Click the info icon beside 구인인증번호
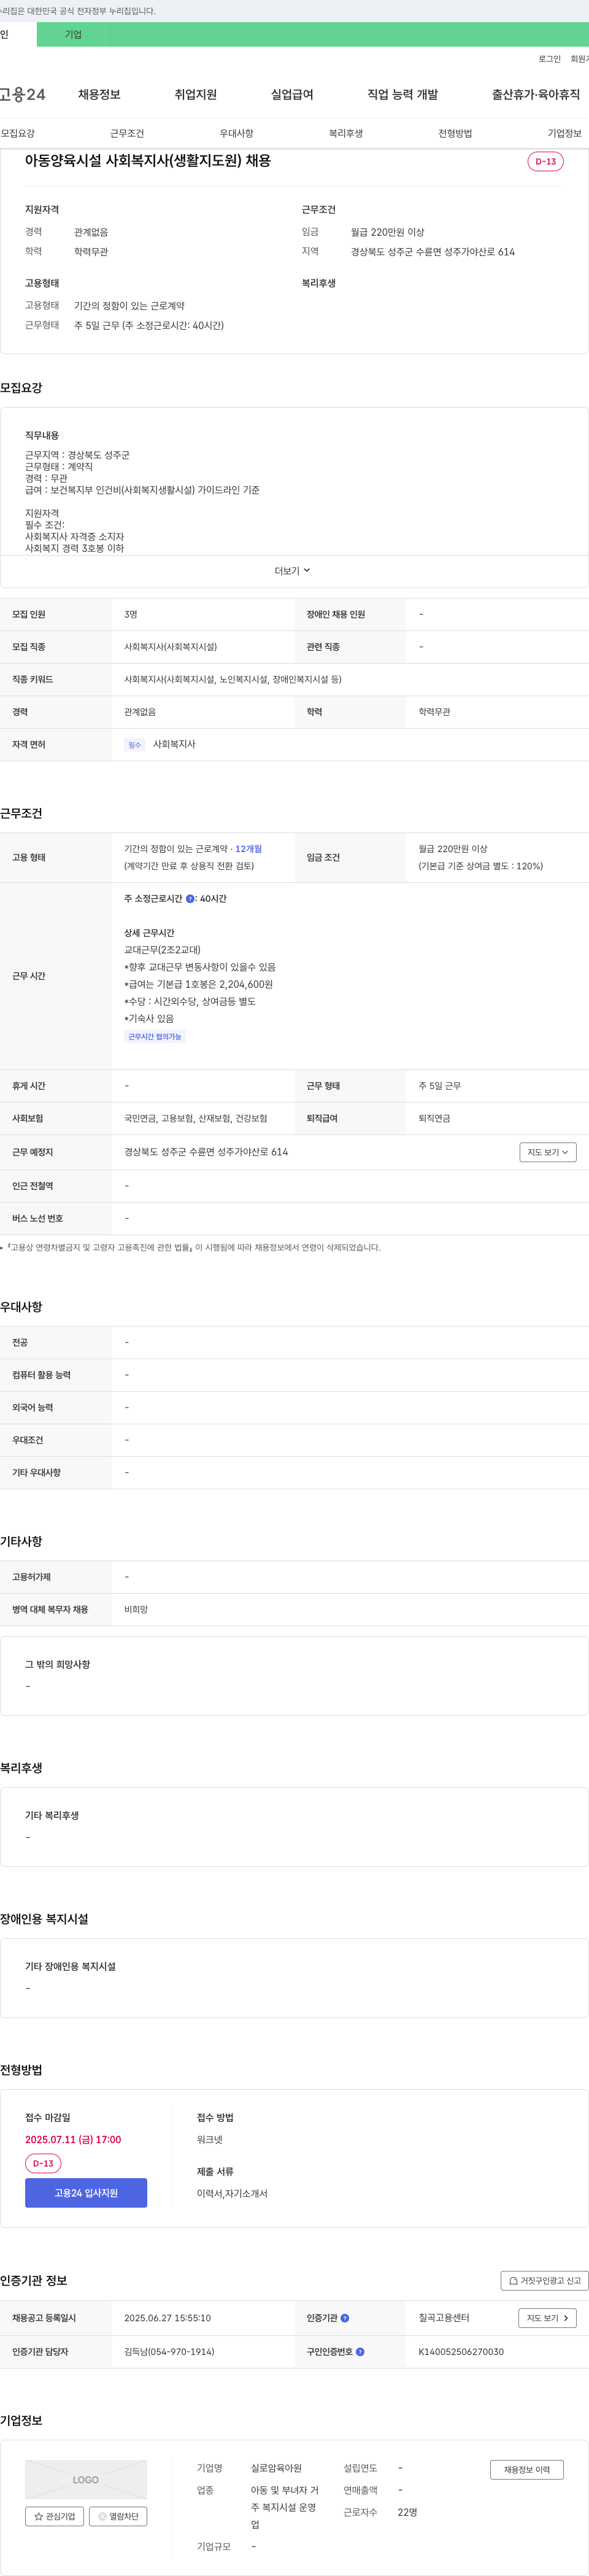This screenshot has width=589, height=2576. tap(360, 2352)
